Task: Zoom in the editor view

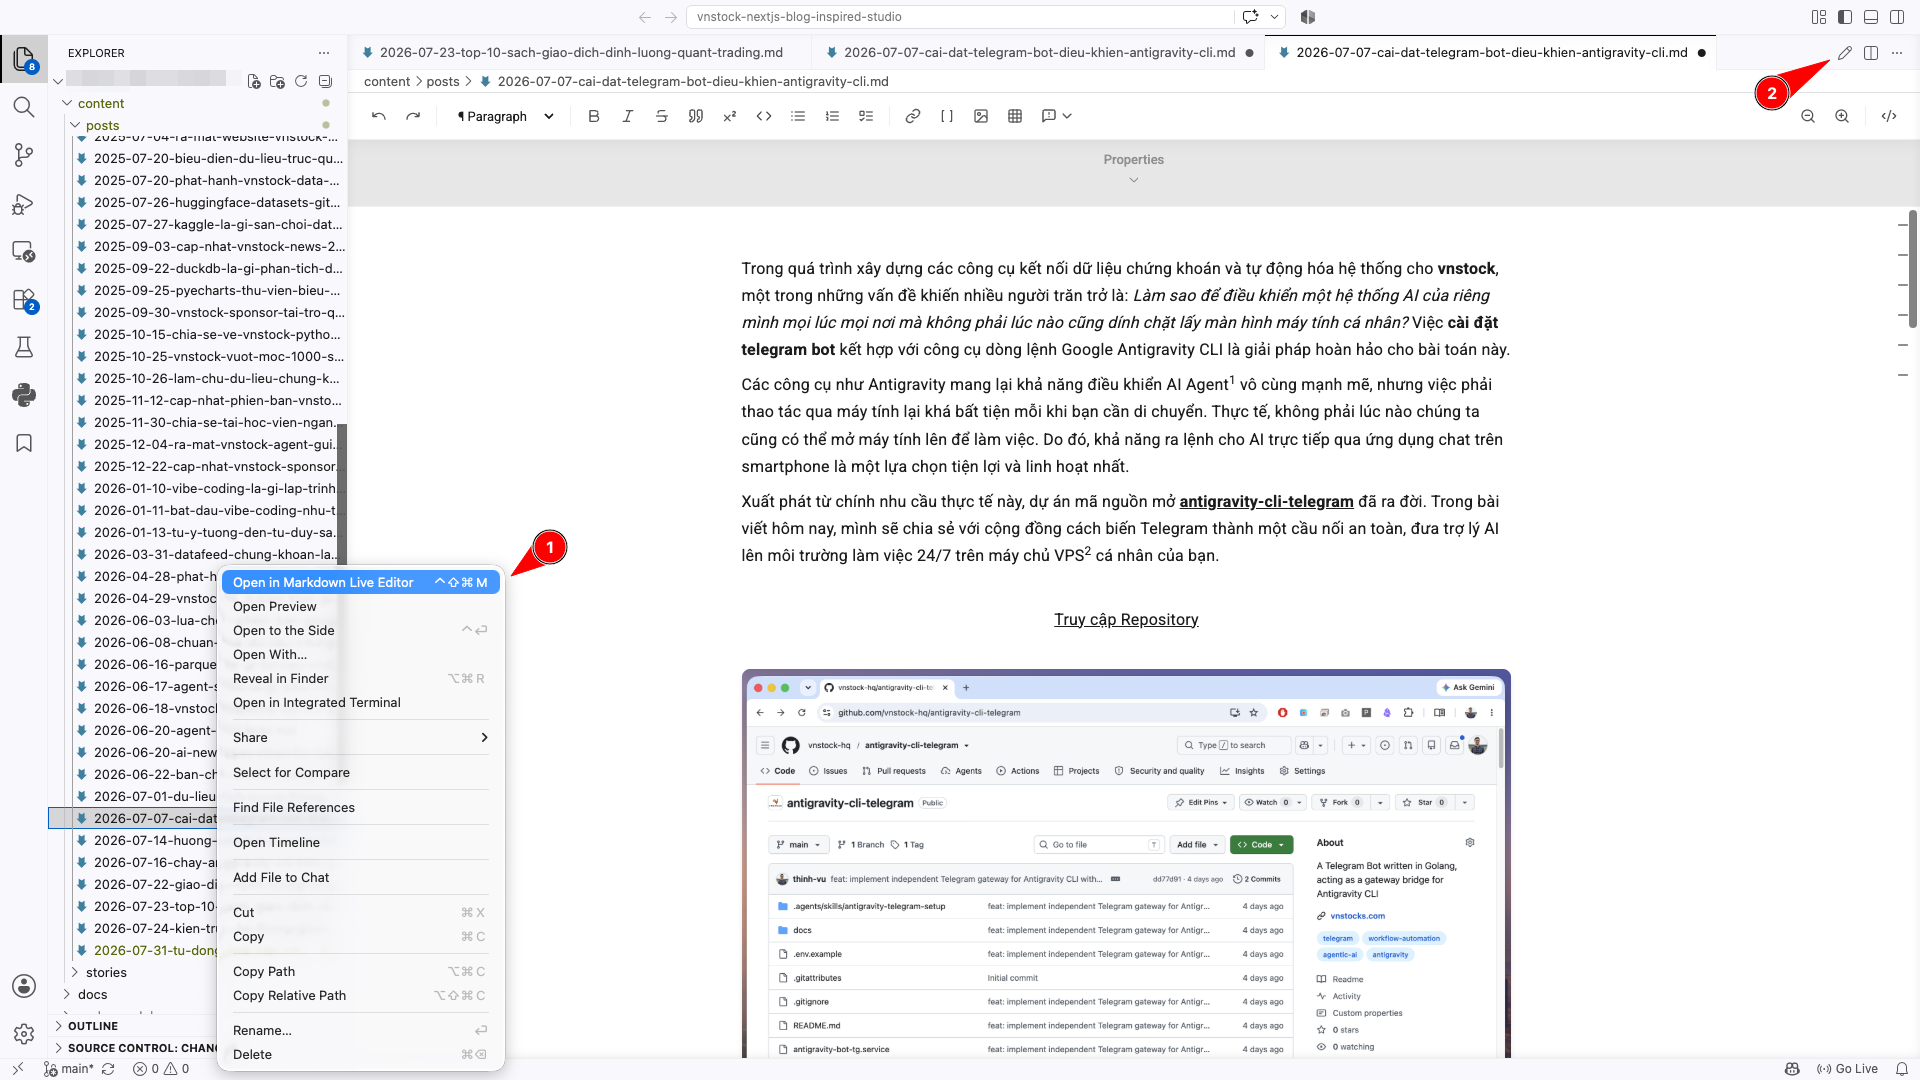Action: tap(1842, 116)
